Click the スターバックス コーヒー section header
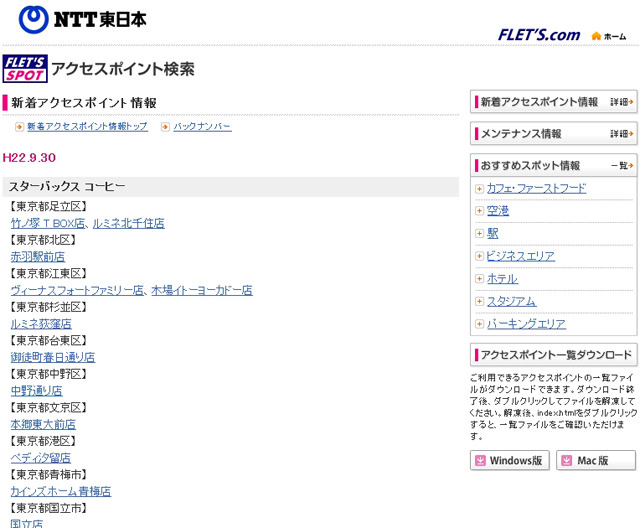The width and height of the screenshot is (640, 528). 231,187
